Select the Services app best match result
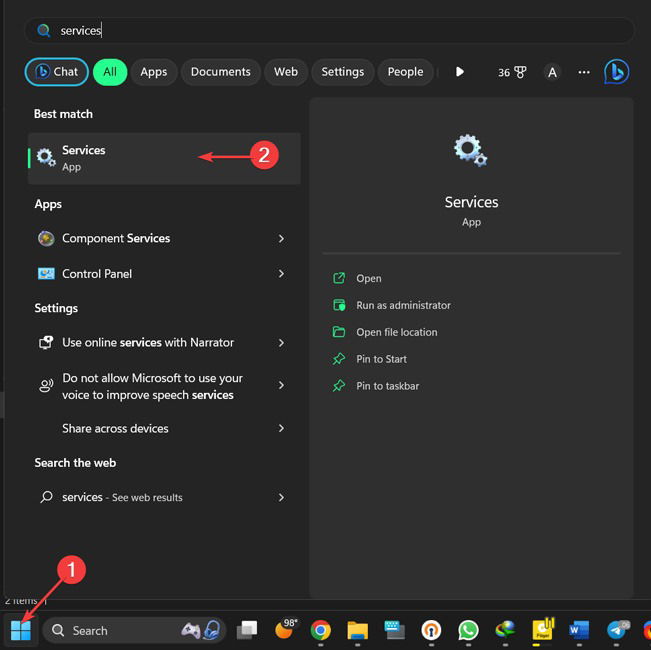Image resolution: width=651 pixels, height=650 pixels. click(164, 159)
